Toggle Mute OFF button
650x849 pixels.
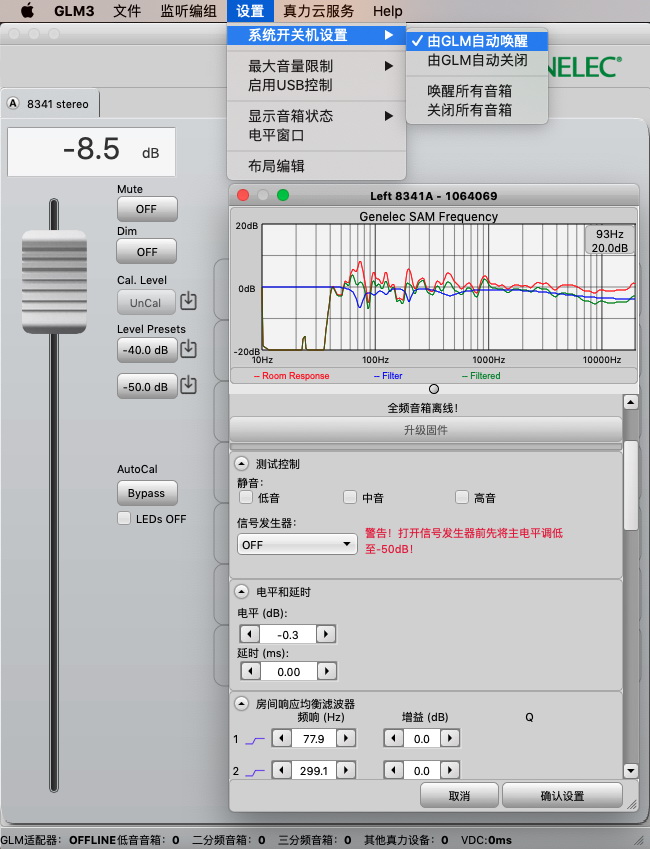click(147, 209)
